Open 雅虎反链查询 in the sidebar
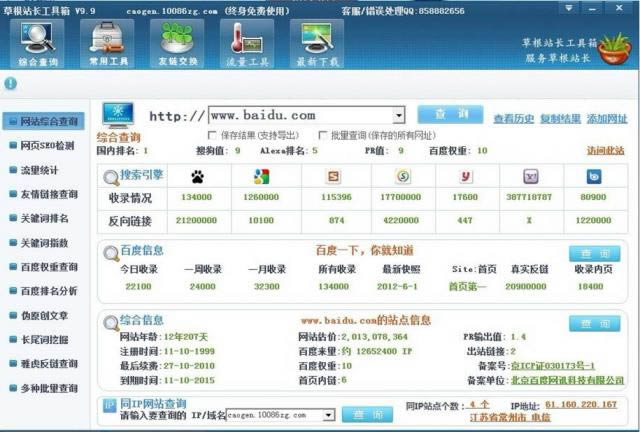640x432 pixels. pos(43,363)
